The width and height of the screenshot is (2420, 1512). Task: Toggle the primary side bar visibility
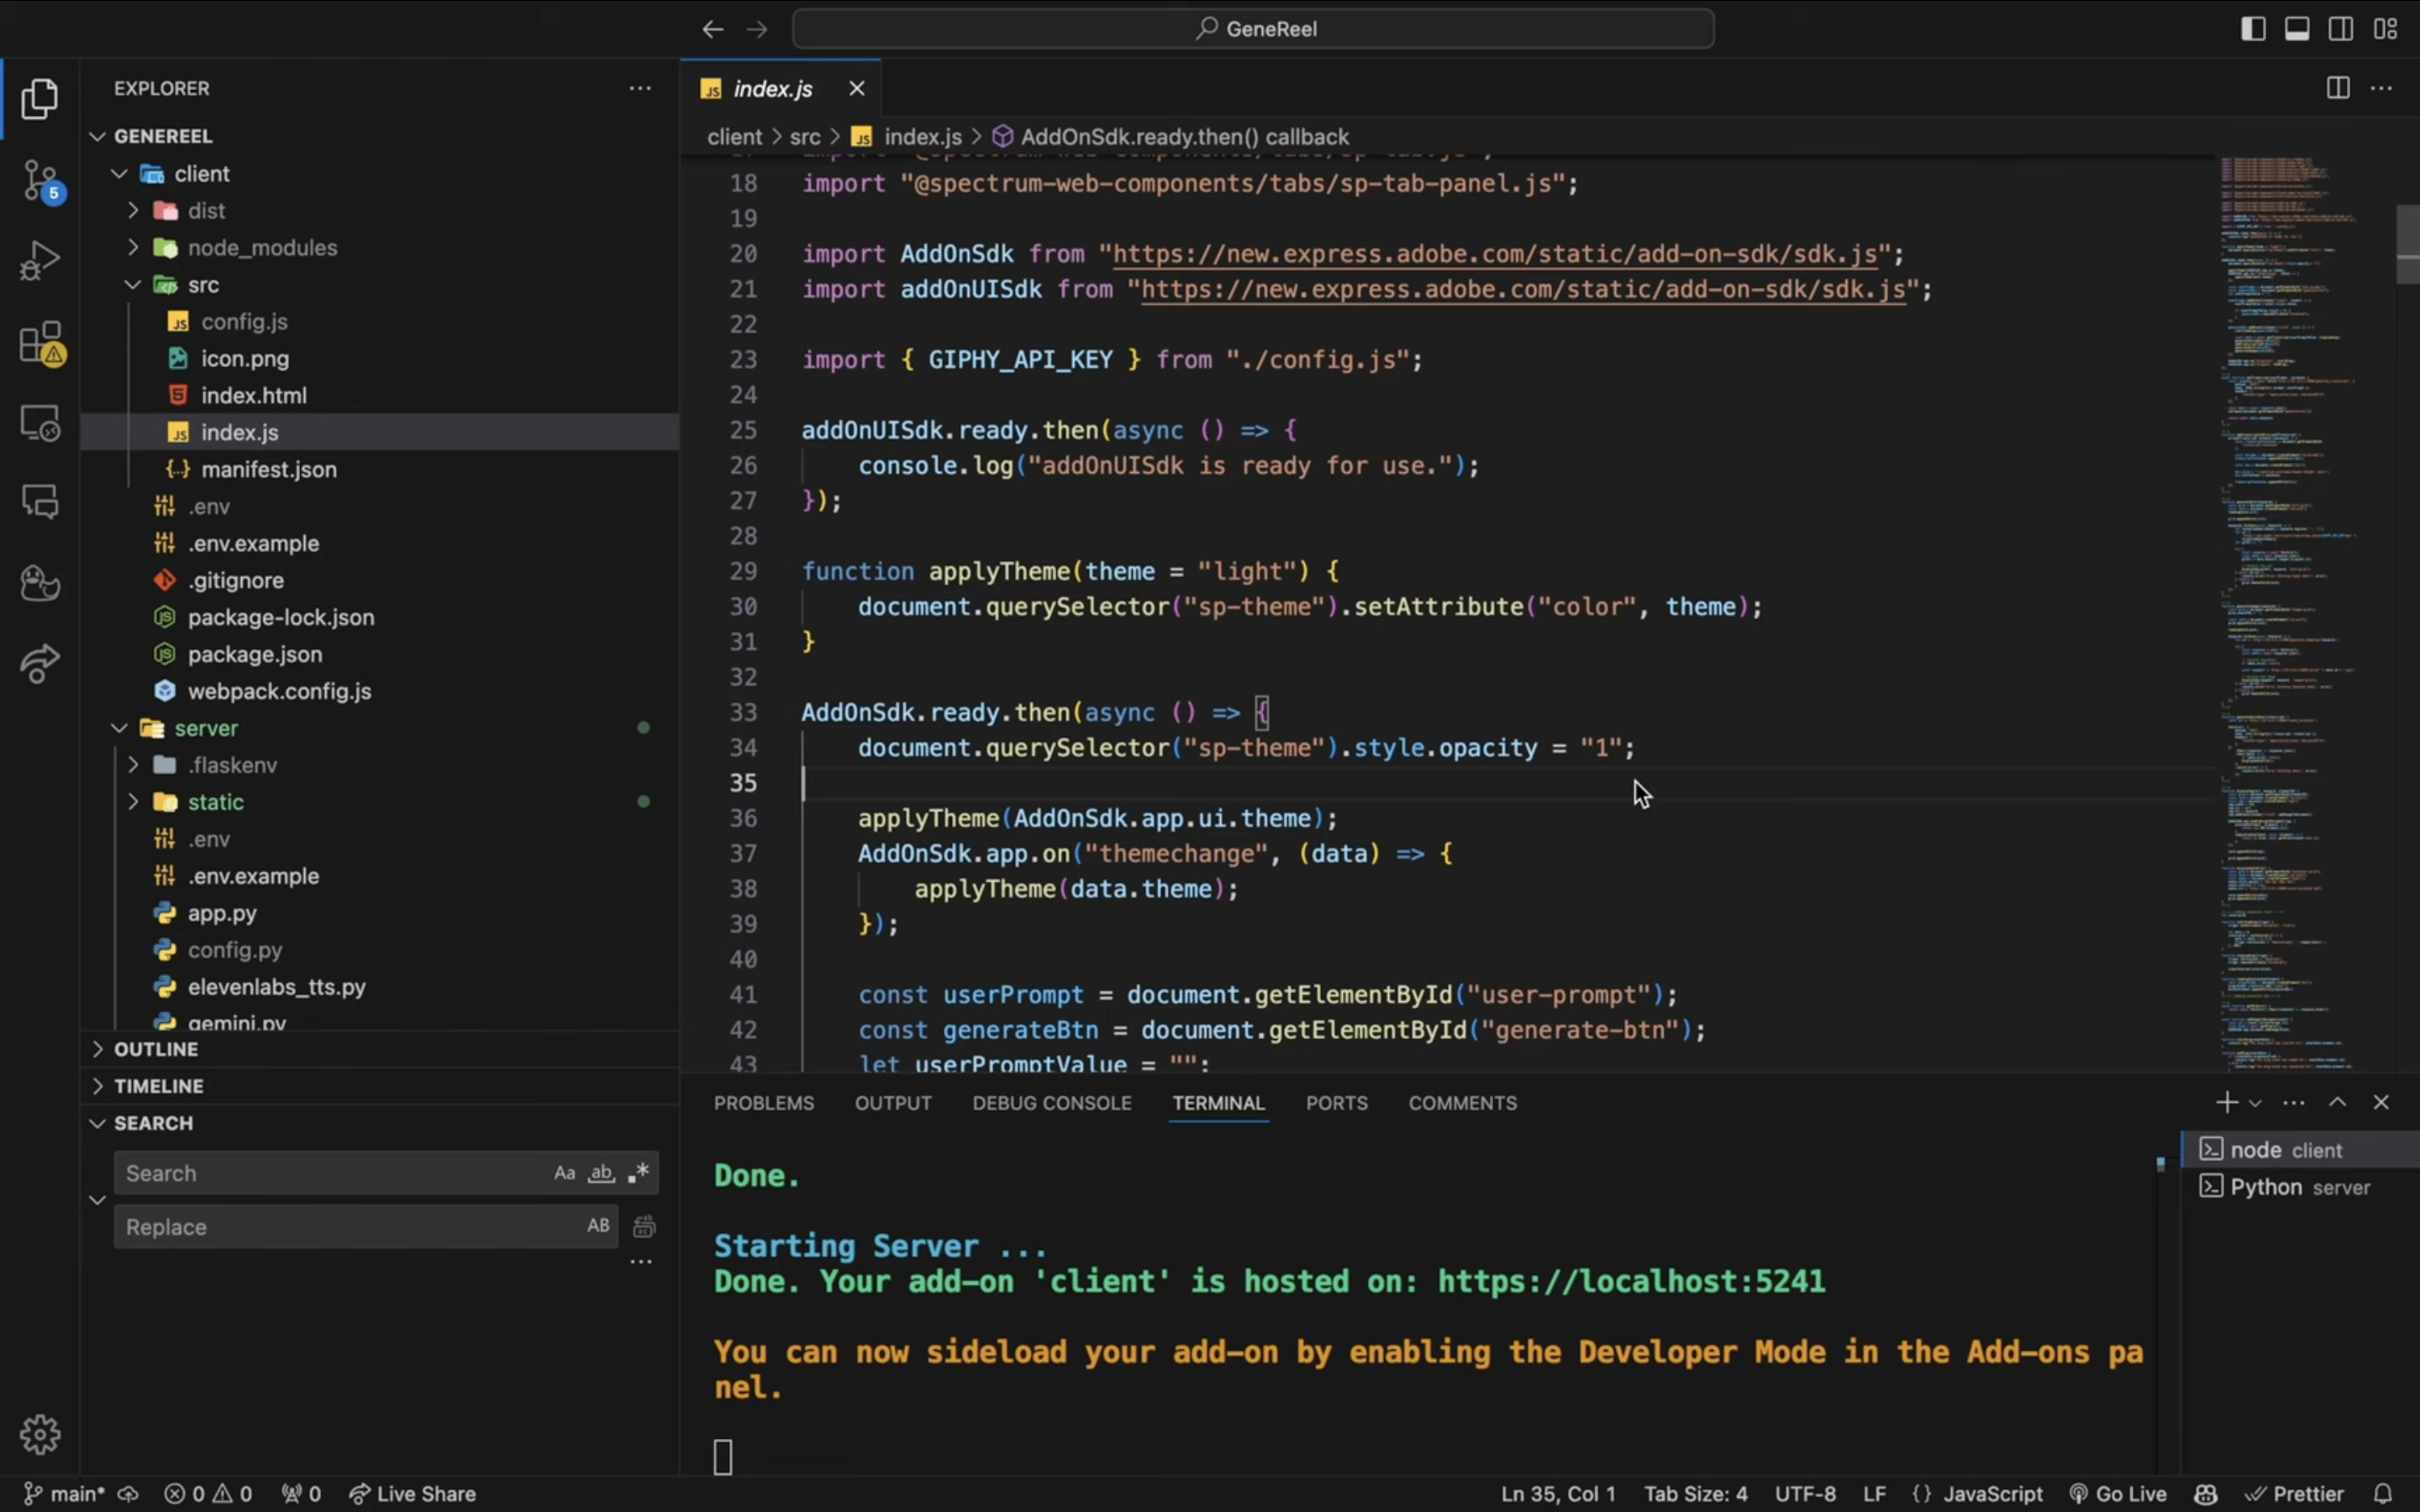pyautogui.click(x=2252, y=29)
